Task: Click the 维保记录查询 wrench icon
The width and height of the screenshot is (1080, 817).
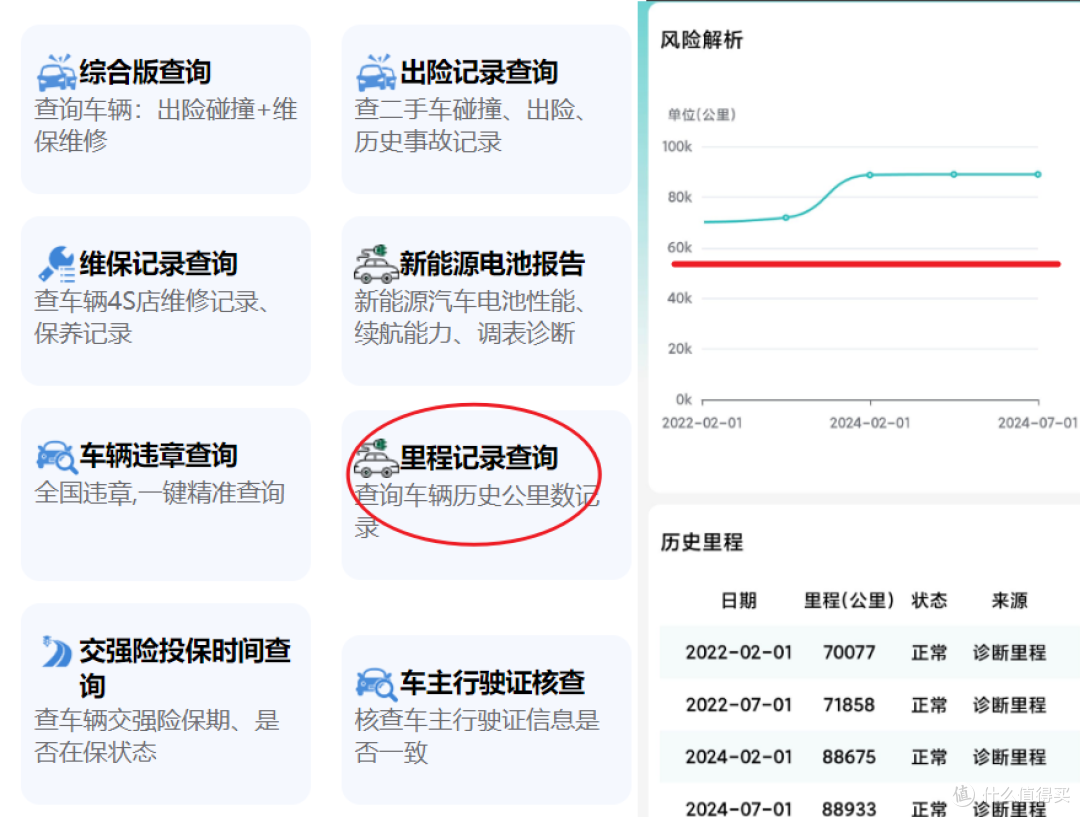Action: [x=56, y=265]
